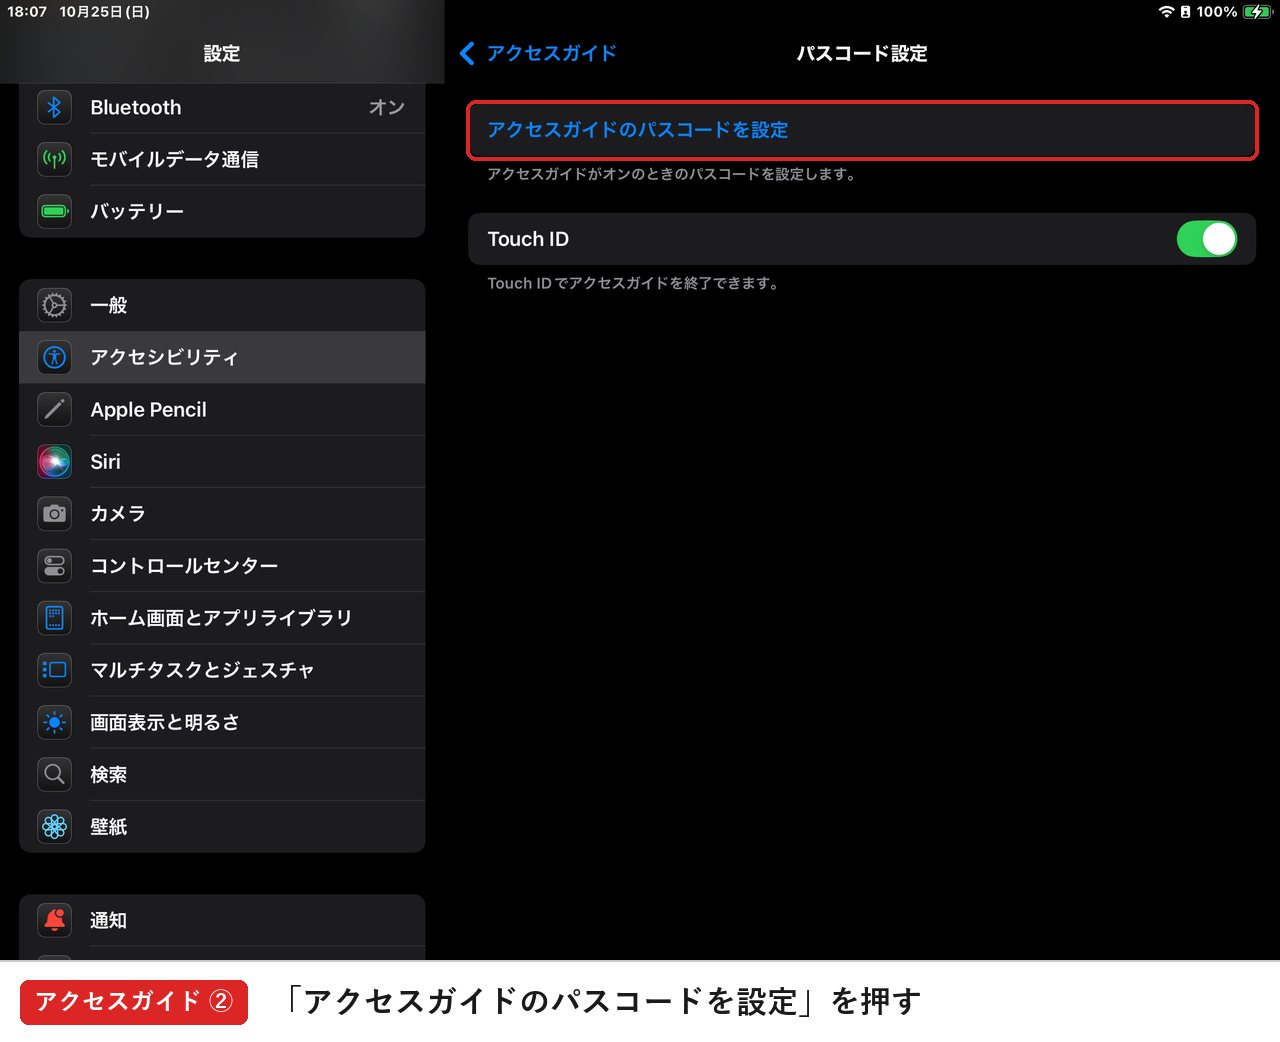Open 画面表示と明るさ settings
Image resolution: width=1280 pixels, height=1042 pixels.
tap(222, 722)
